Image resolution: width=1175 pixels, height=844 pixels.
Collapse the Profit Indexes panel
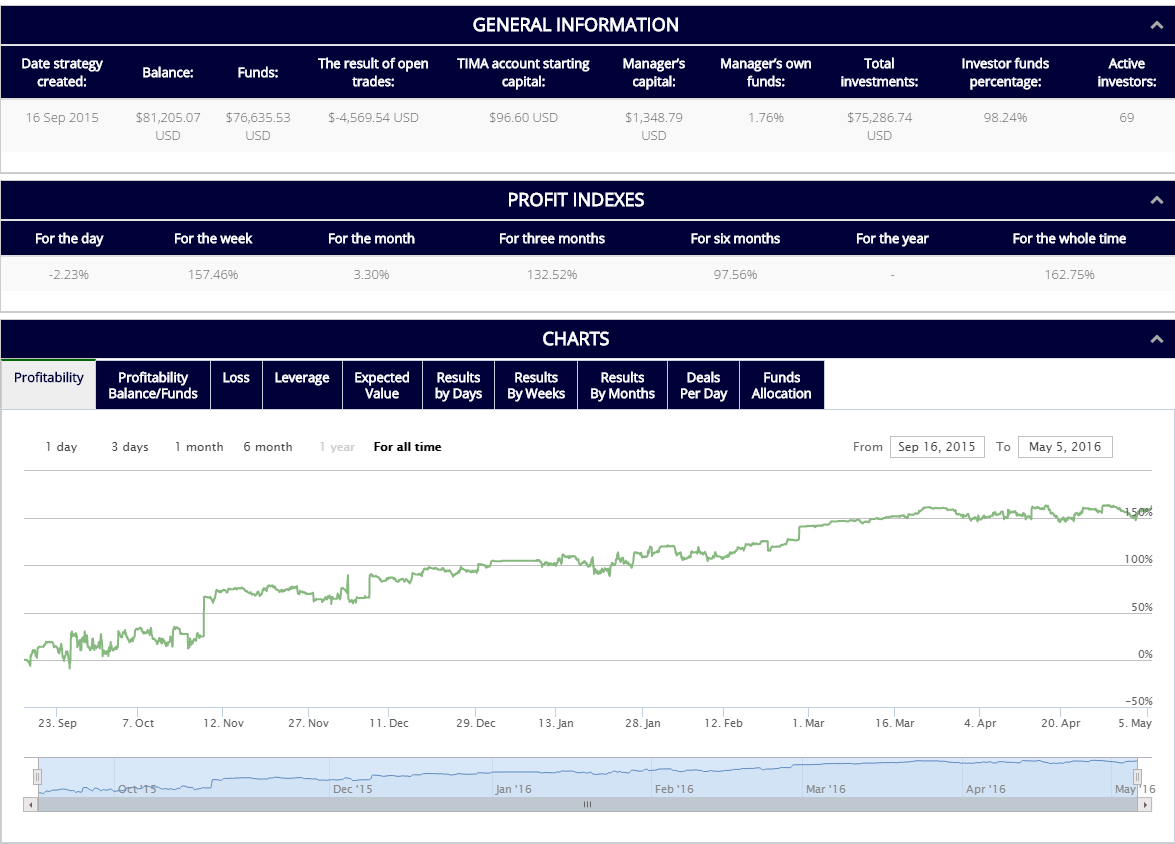coord(1156,200)
